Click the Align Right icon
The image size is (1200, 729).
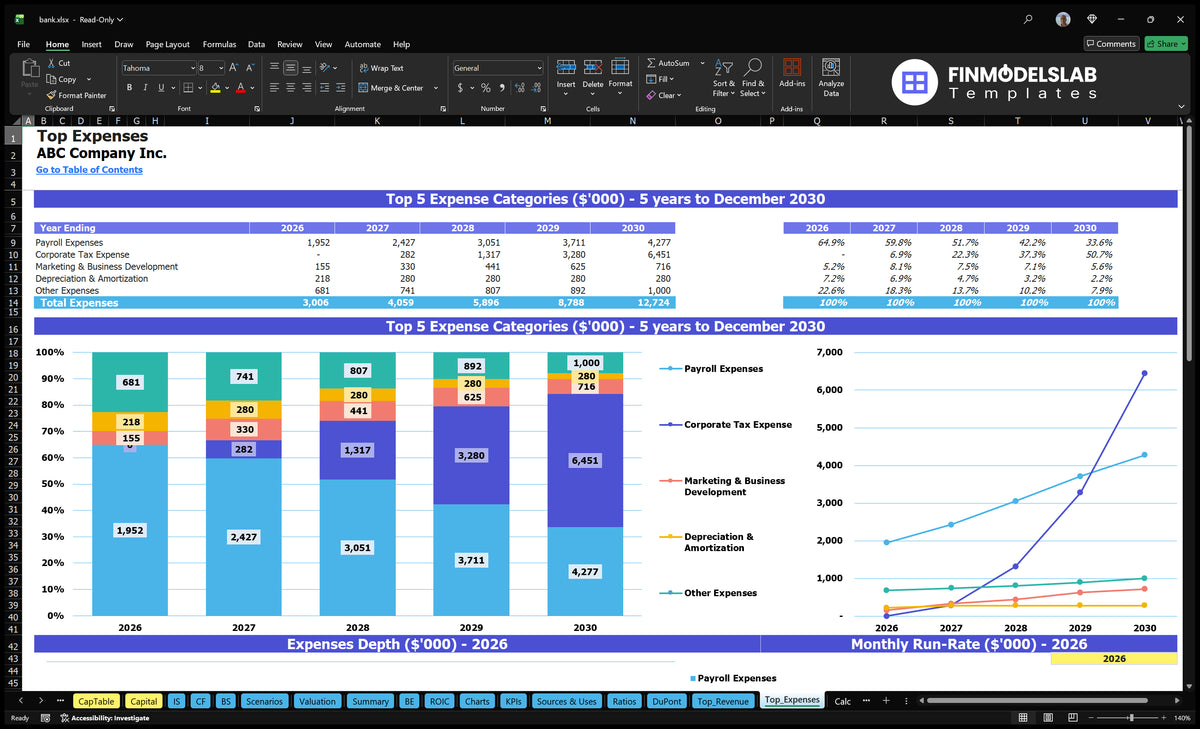pyautogui.click(x=306, y=87)
